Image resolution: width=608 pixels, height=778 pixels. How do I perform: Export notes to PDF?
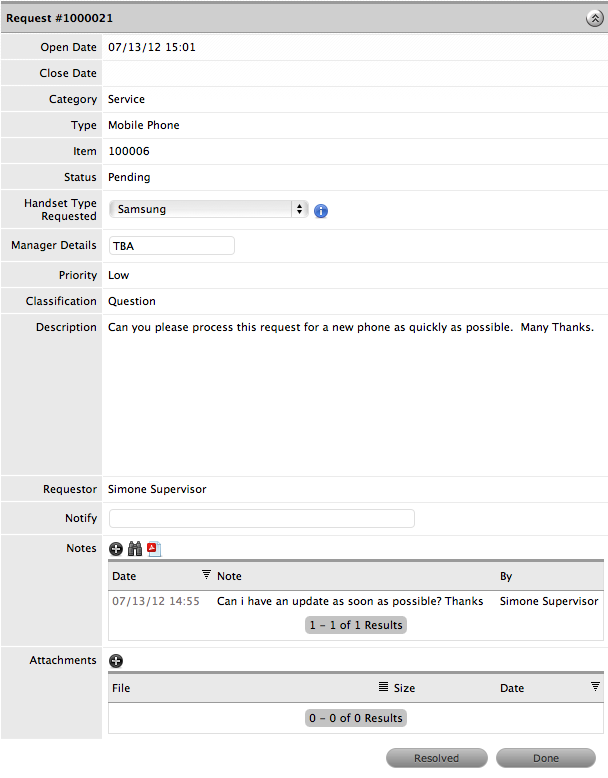(x=153, y=549)
